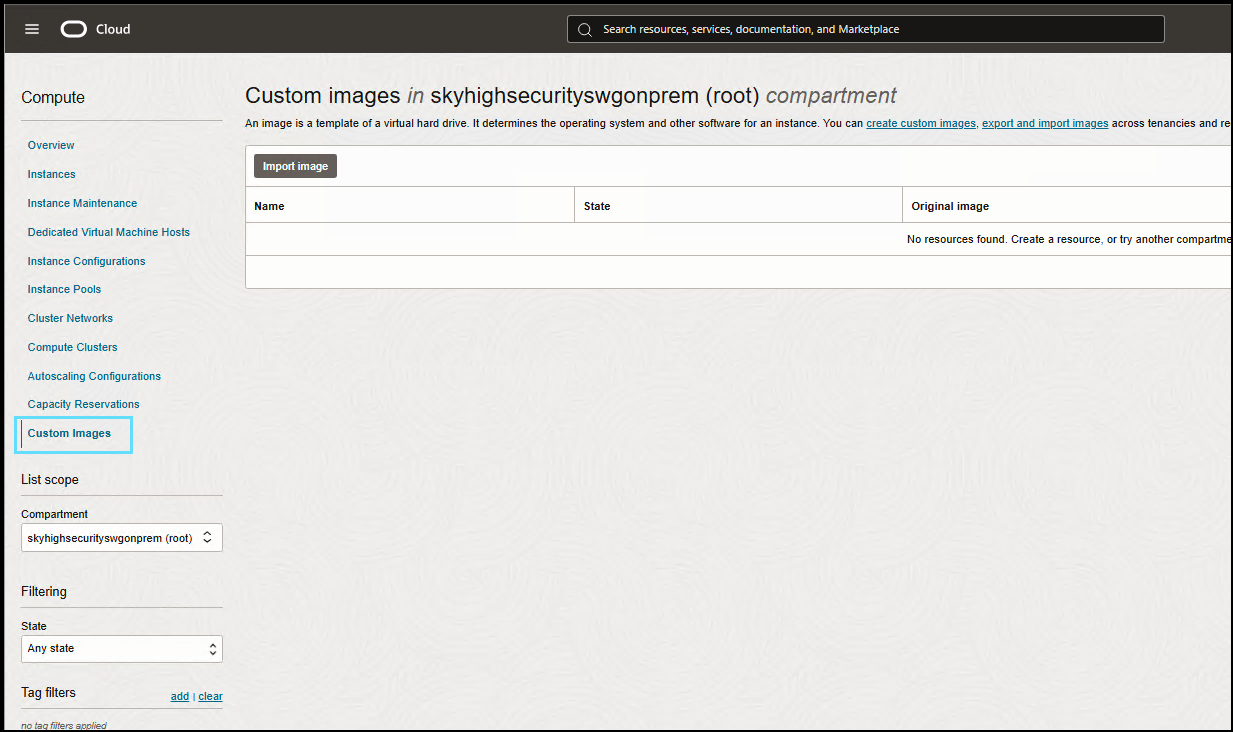Screen dimensions: 1233x732
Task: Open Capacity Reservations page
Action: [x=83, y=405]
